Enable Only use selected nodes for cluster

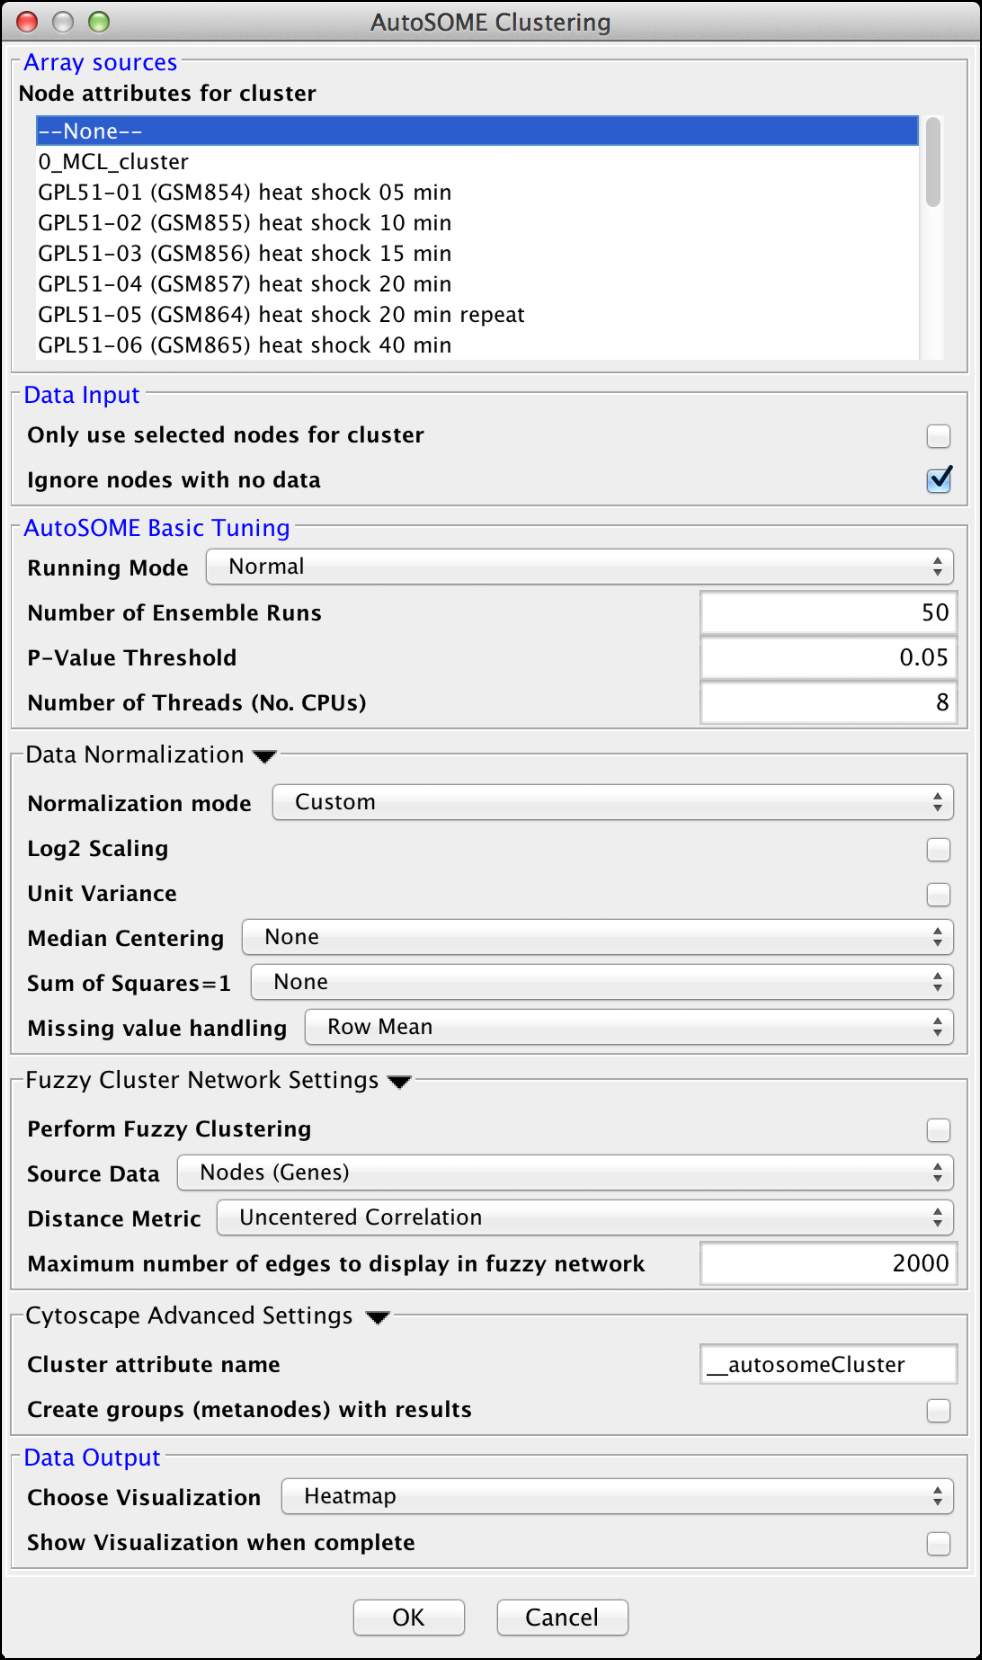(938, 436)
